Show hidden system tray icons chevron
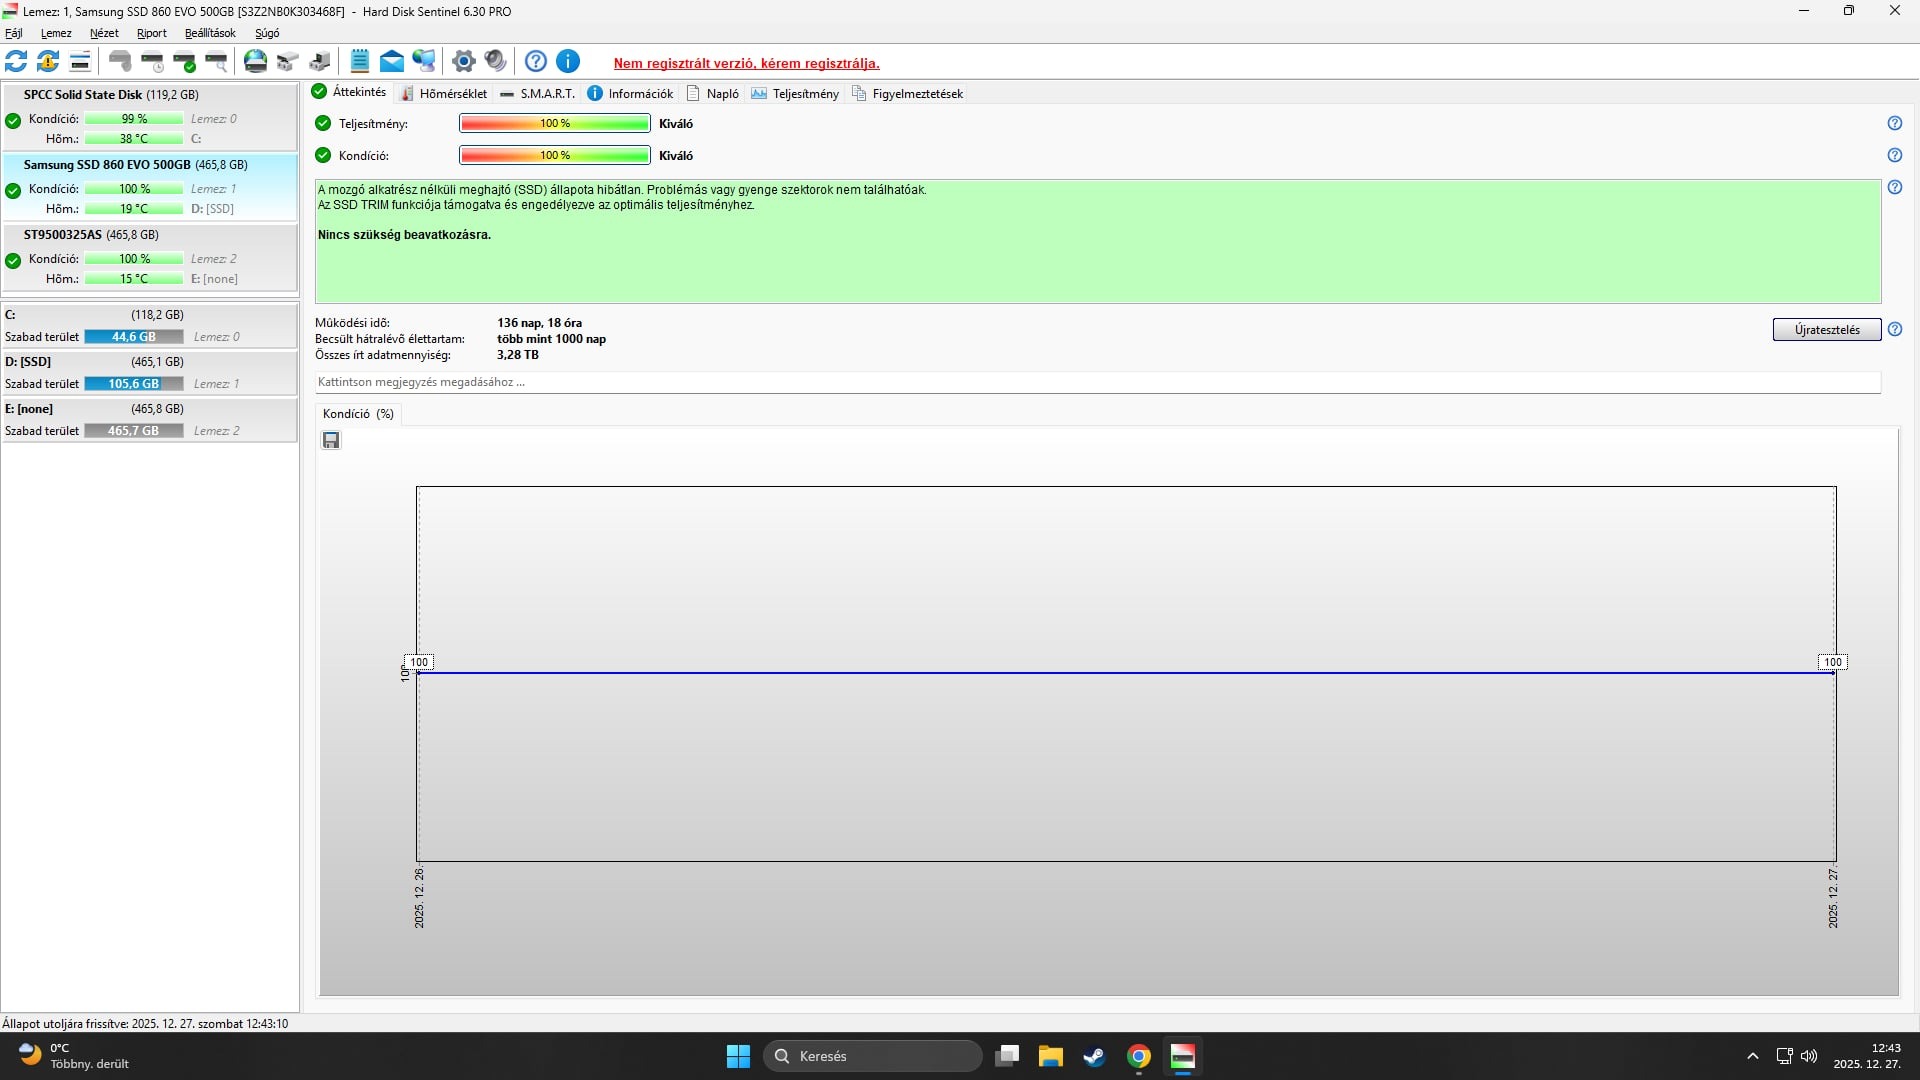The image size is (1920, 1080). pyautogui.click(x=1752, y=1056)
